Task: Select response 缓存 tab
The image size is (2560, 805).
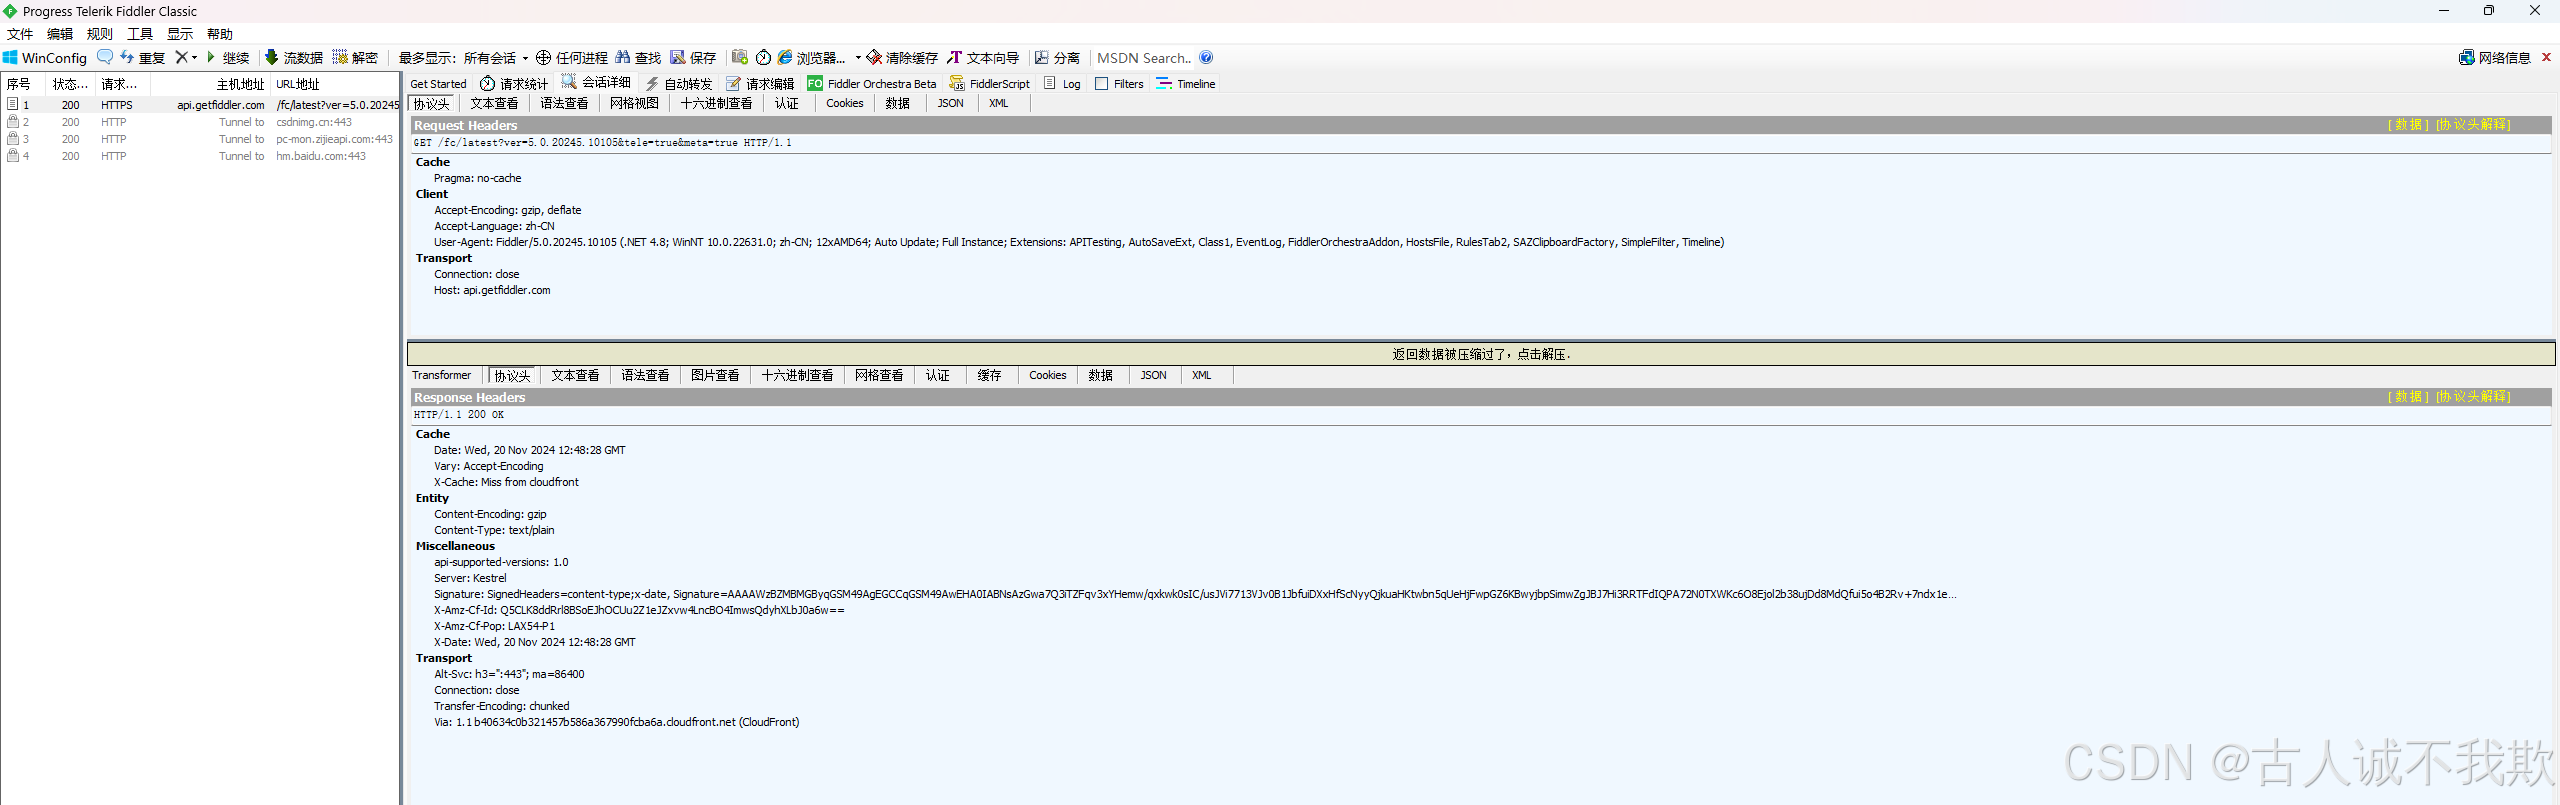Action: point(989,376)
